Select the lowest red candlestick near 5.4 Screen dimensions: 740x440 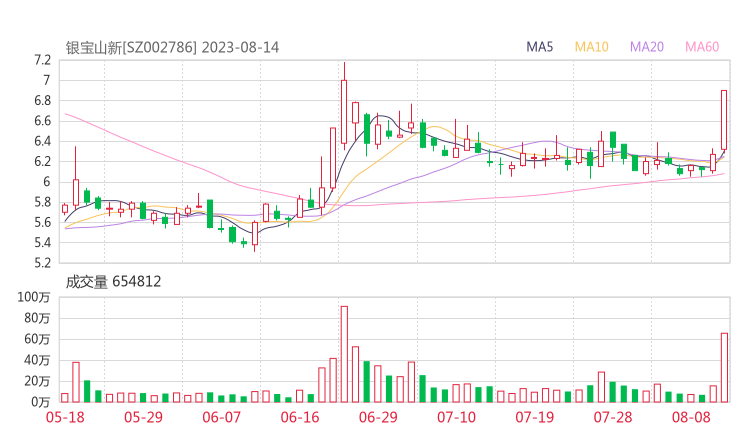pyautogui.click(x=255, y=236)
